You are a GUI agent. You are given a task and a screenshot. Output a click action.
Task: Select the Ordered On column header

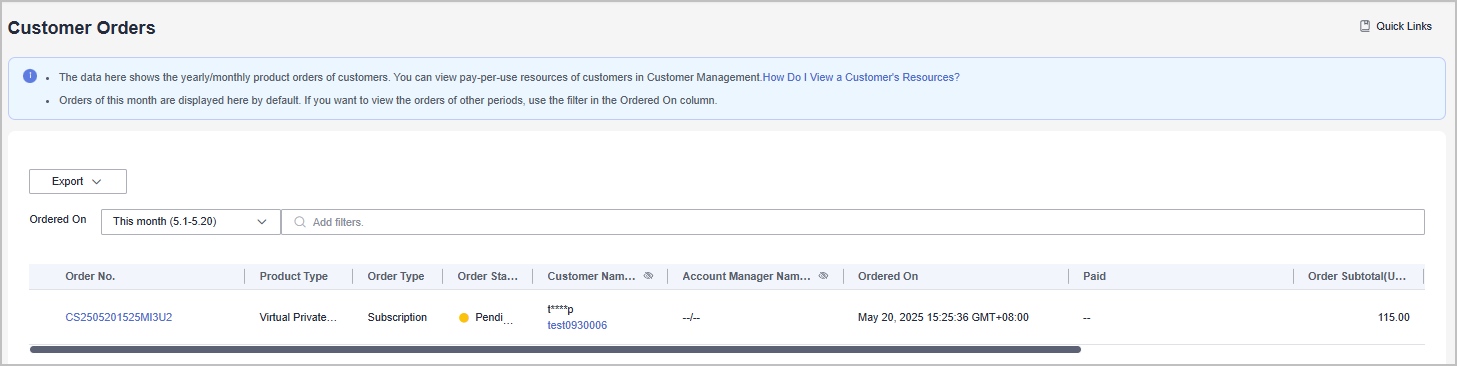[x=888, y=276]
